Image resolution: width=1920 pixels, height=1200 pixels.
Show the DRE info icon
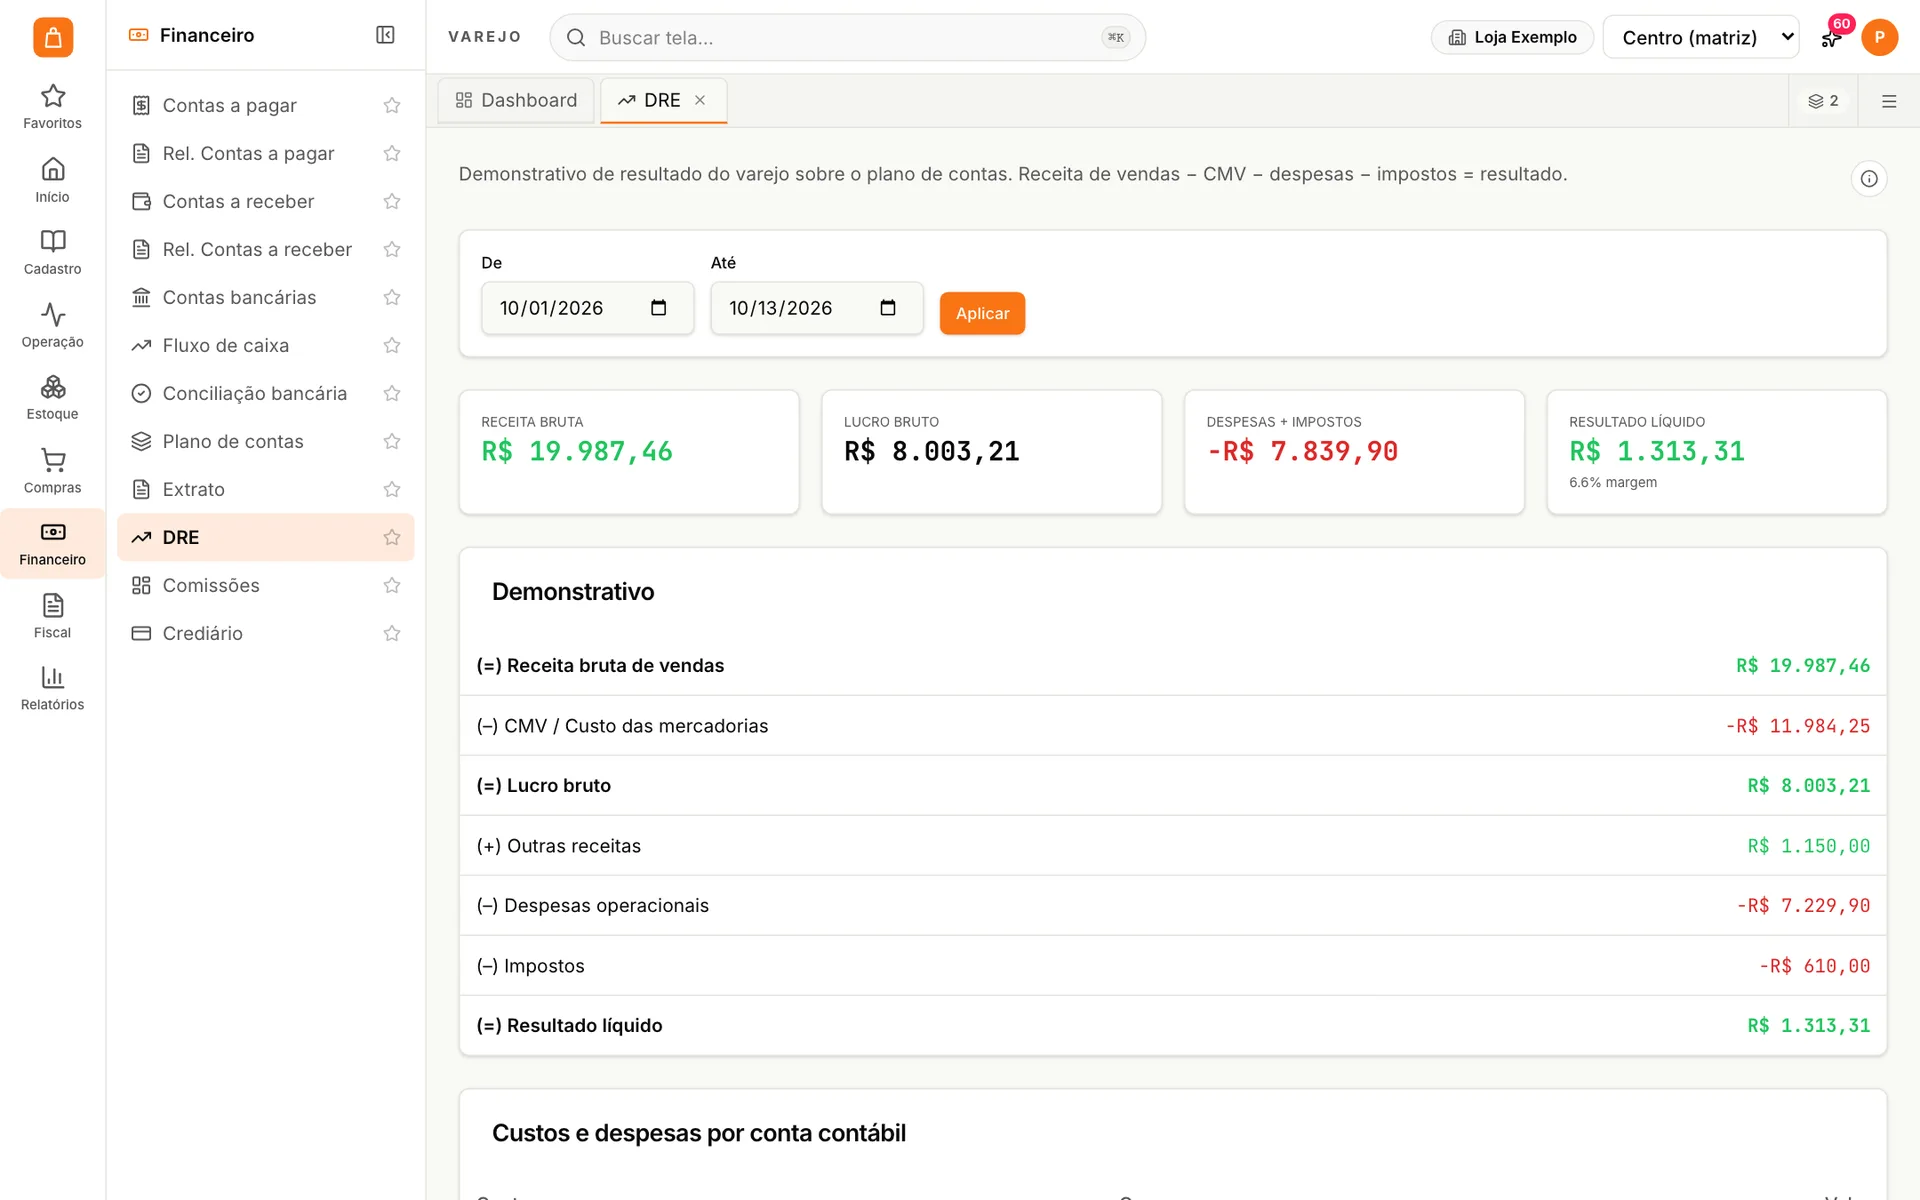1869,179
